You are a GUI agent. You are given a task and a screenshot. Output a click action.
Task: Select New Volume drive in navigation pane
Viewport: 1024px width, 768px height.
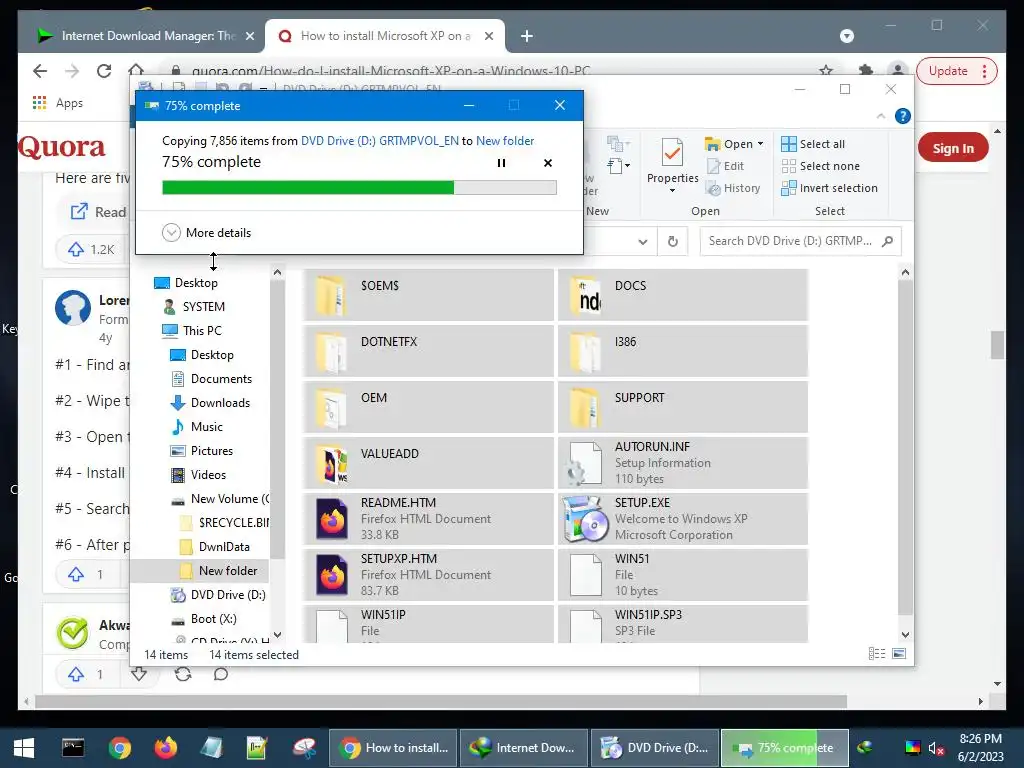point(219,499)
